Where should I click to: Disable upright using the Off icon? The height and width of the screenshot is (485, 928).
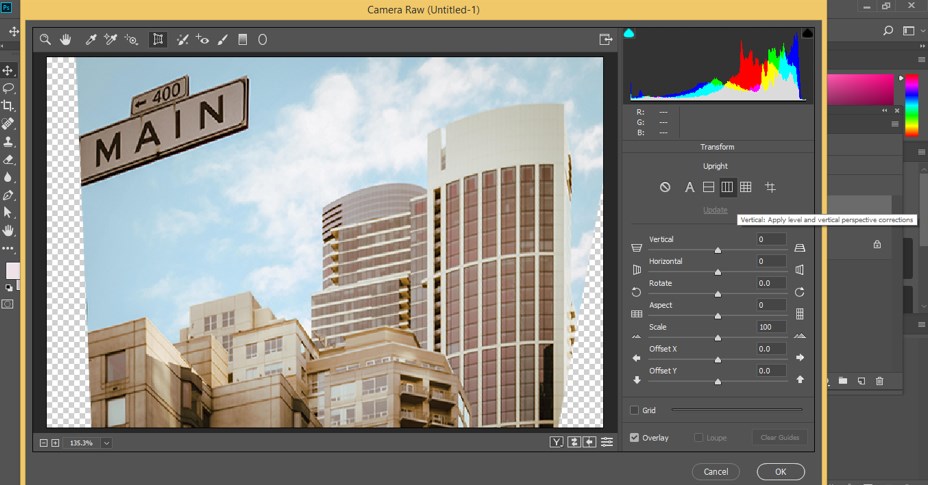click(x=665, y=187)
